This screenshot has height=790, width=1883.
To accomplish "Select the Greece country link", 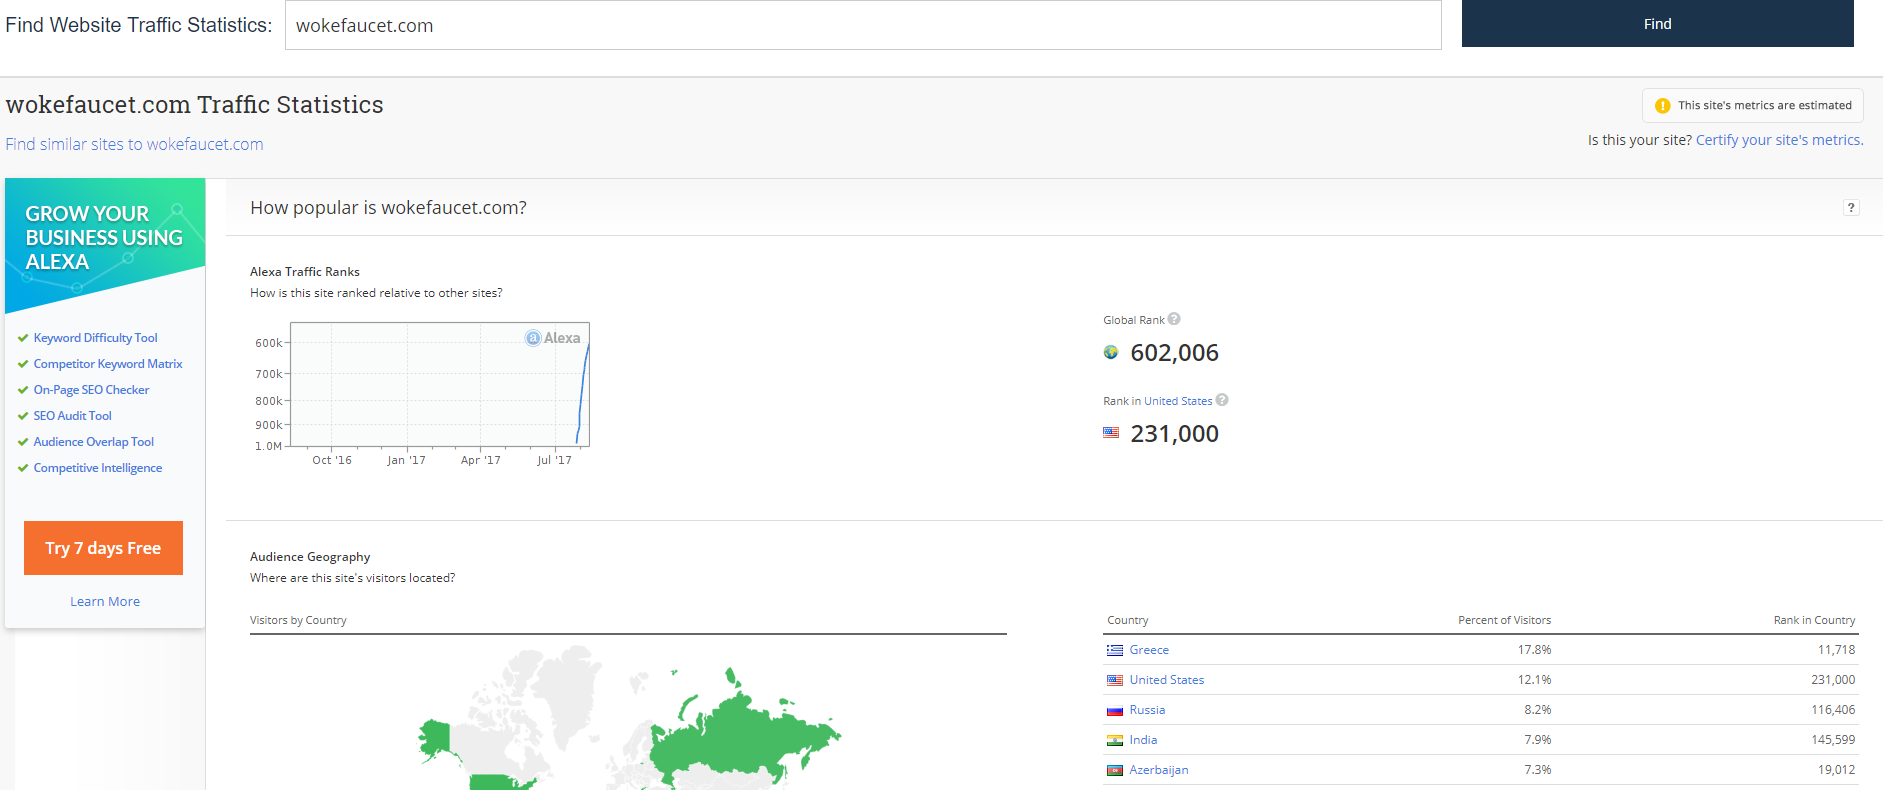I will (1149, 650).
